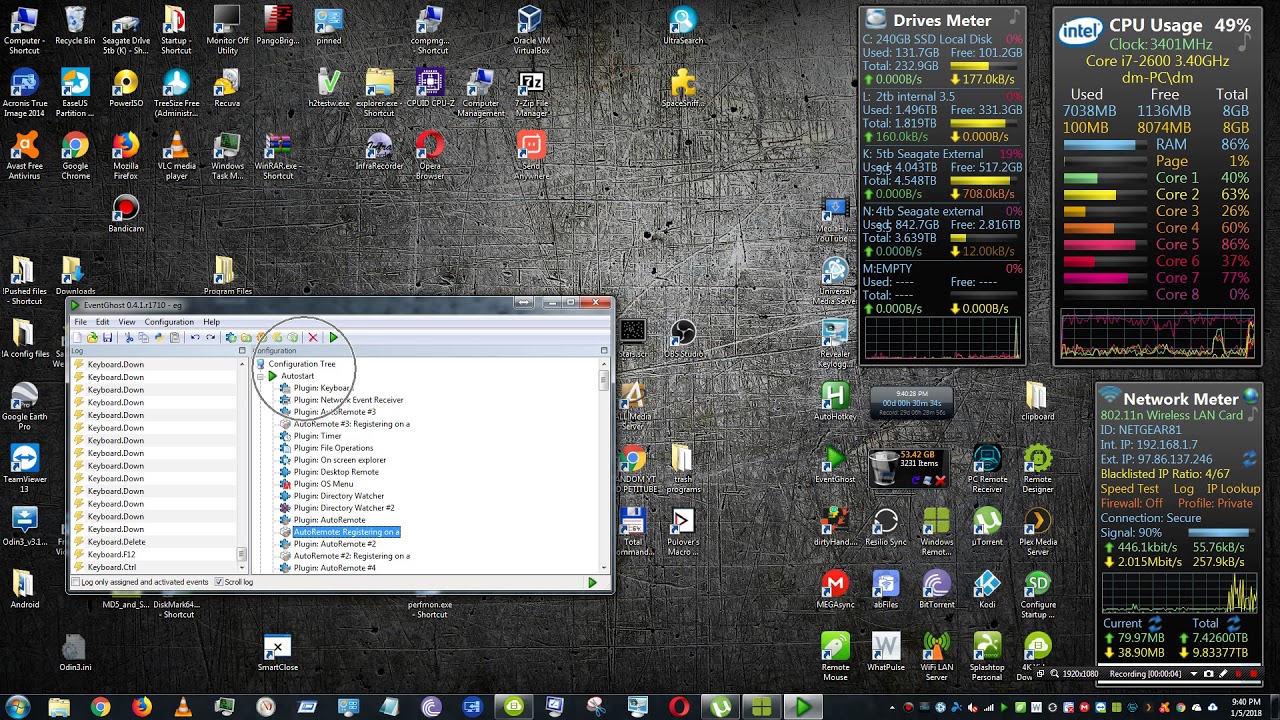The height and width of the screenshot is (720, 1280).
Task: Open the EventGhost File menu
Action: point(80,322)
